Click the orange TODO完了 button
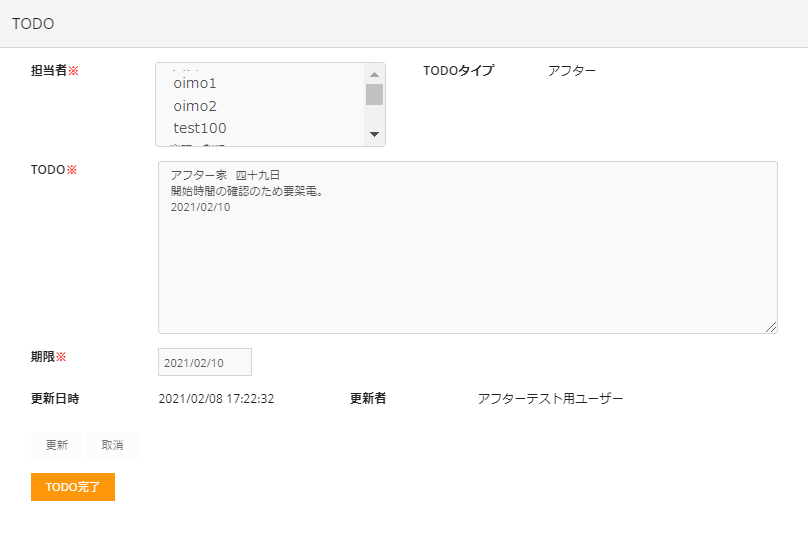 73,487
